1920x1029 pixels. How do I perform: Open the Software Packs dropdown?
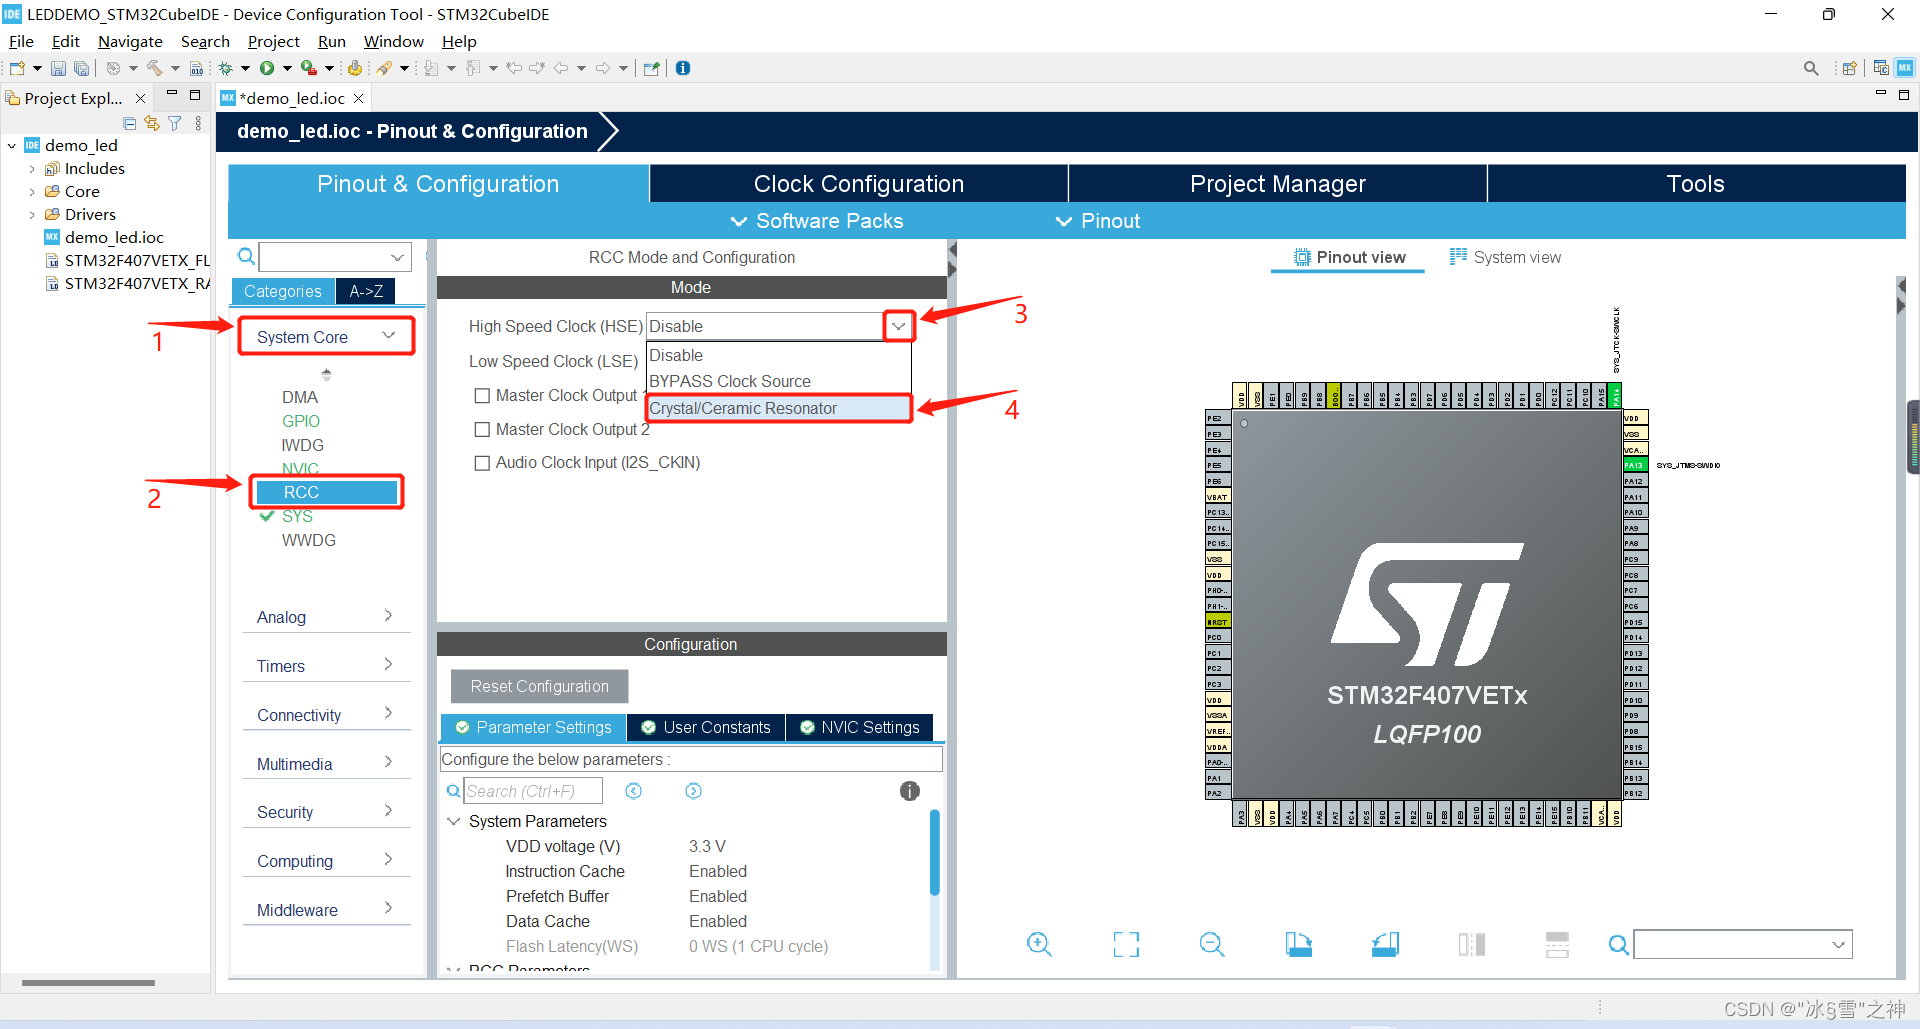816,221
